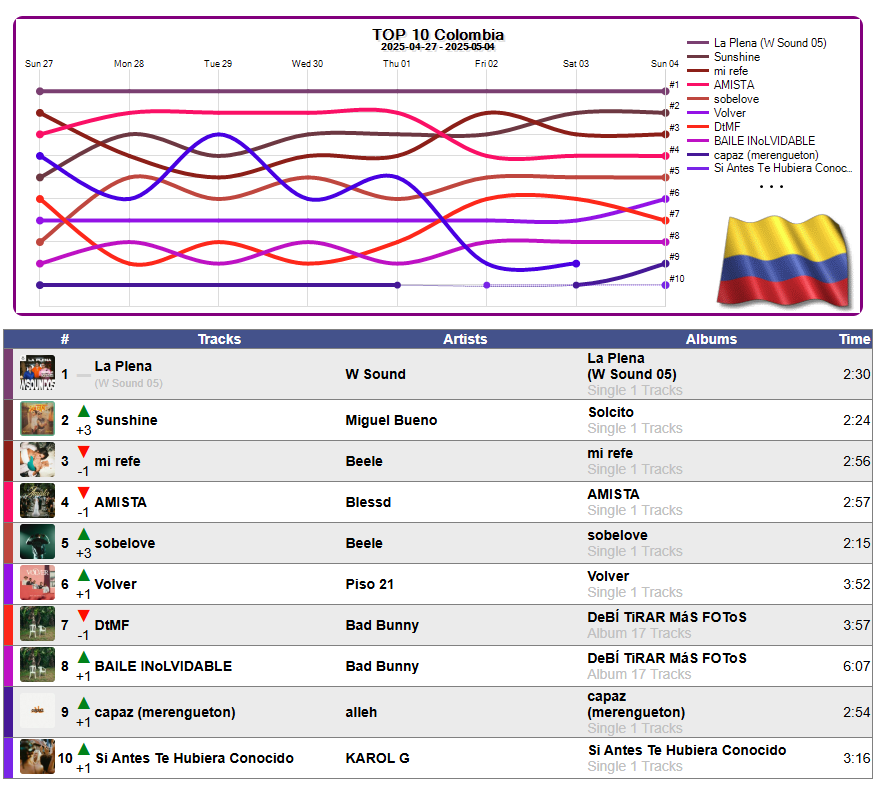Click Sun 27 date label on chart
The height and width of the screenshot is (787, 880).
pyautogui.click(x=39, y=63)
